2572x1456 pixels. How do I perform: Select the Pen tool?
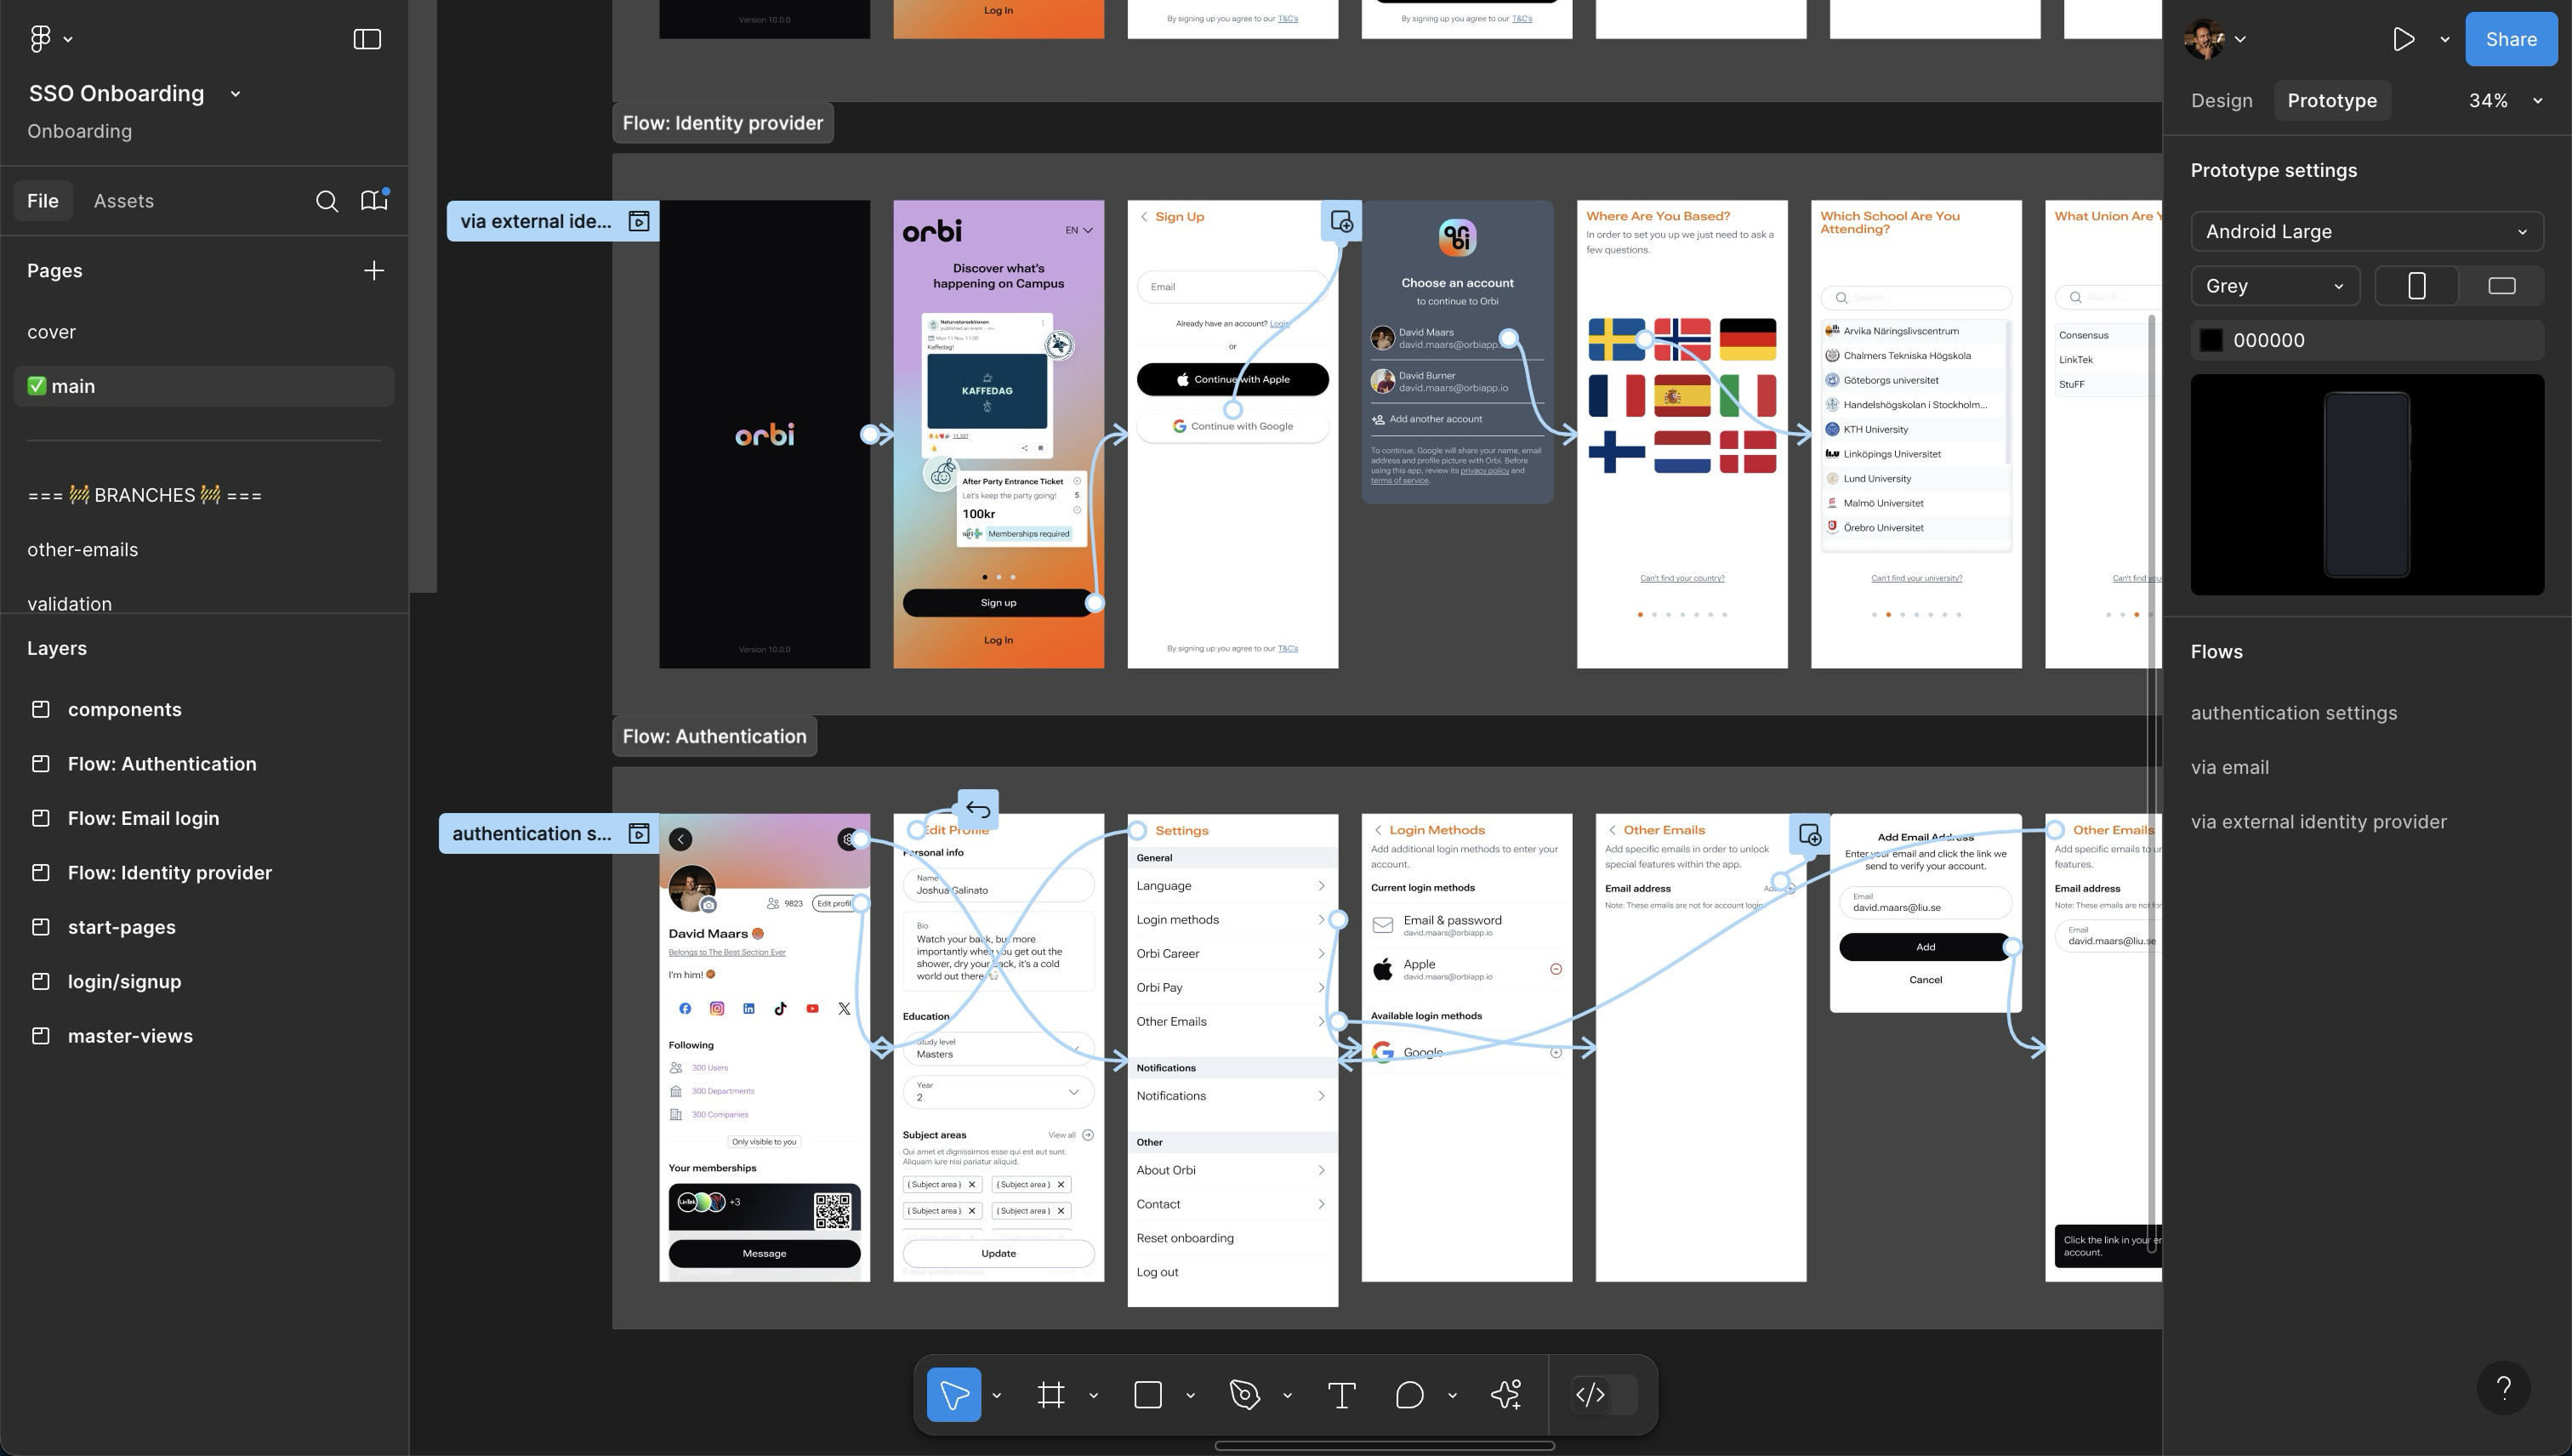point(1245,1394)
